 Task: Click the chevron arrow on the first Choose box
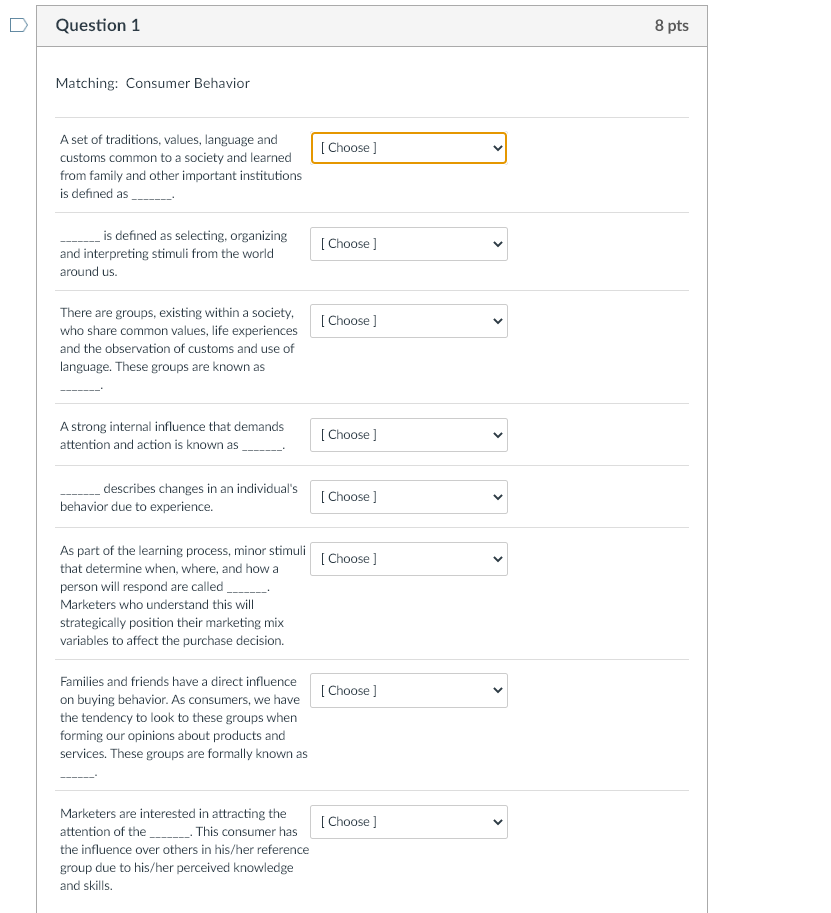[496, 147]
